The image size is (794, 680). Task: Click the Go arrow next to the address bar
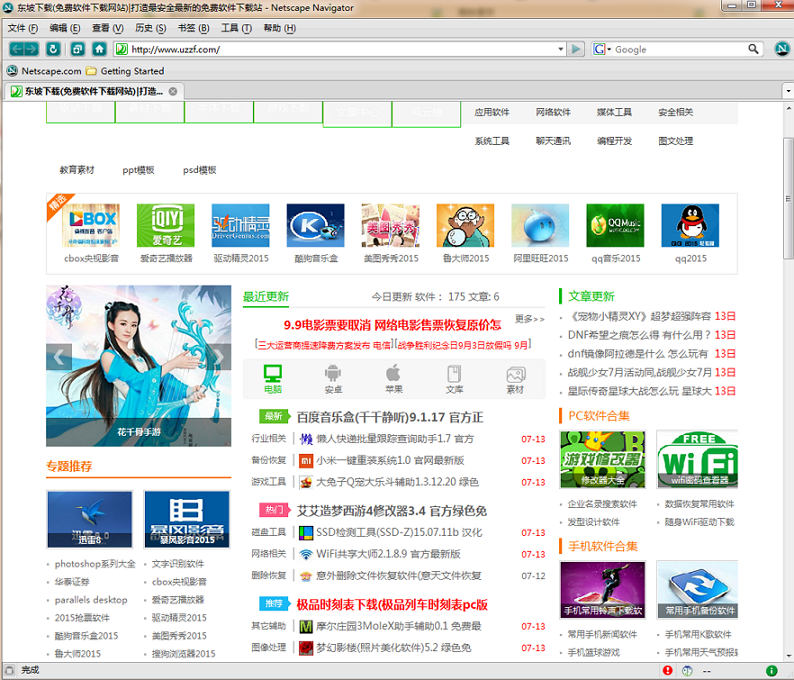pos(576,49)
